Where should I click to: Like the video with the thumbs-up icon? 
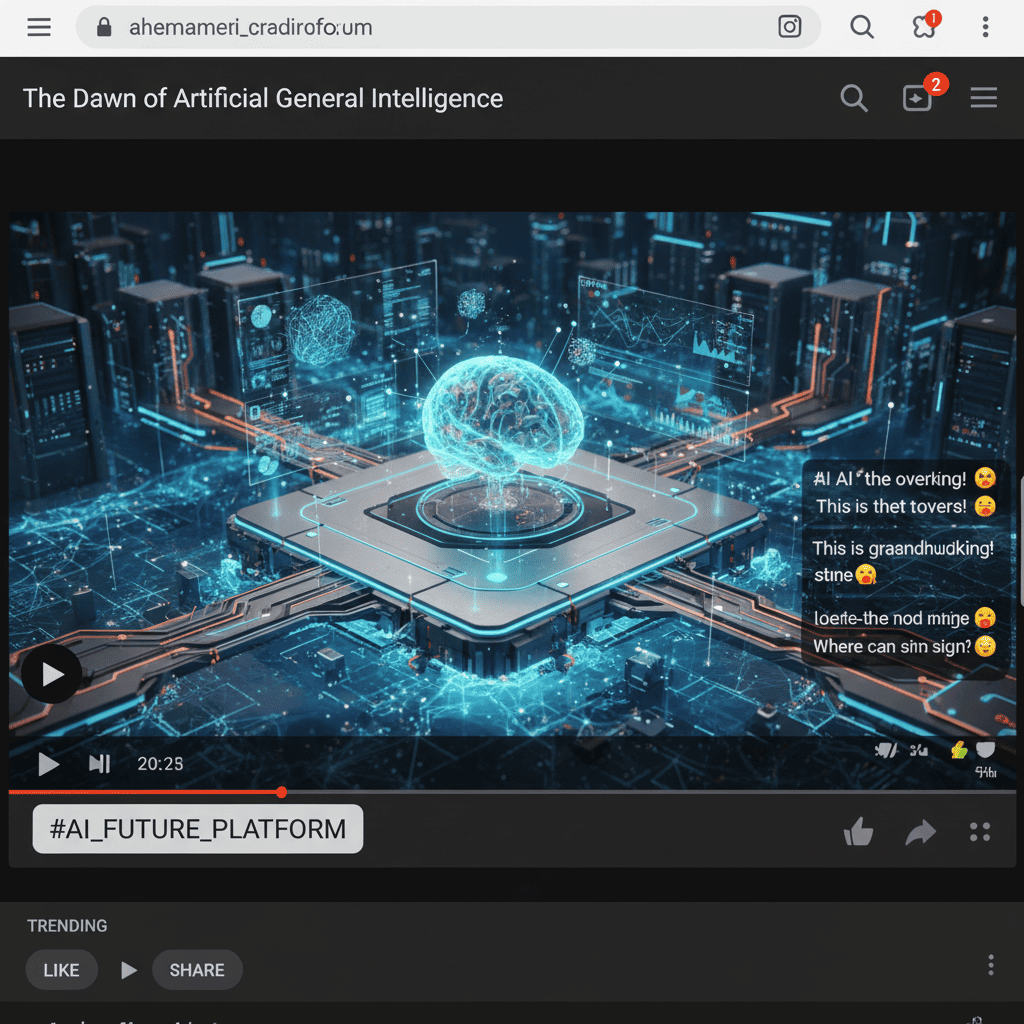coord(858,832)
